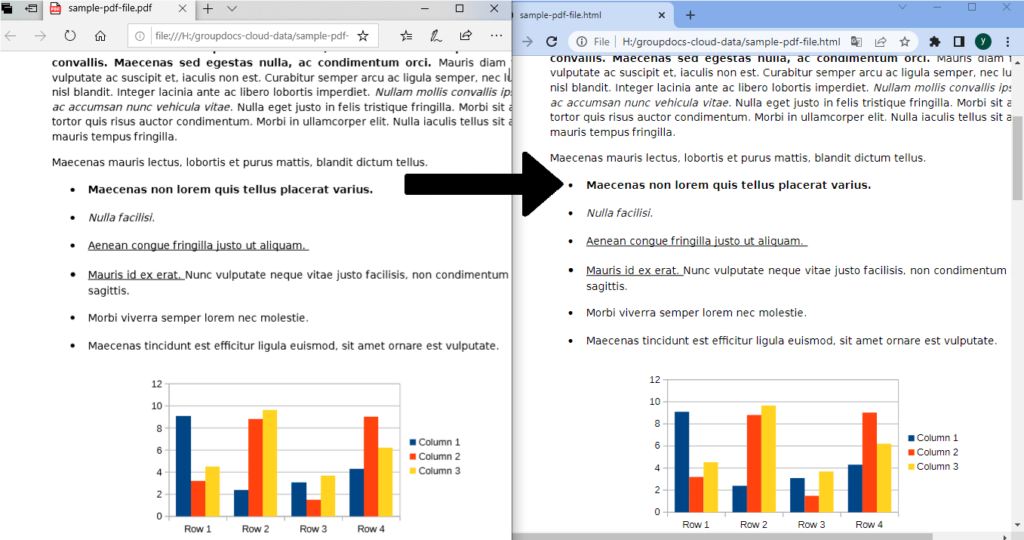Add PDF to favorites with Edge star

coord(363,36)
